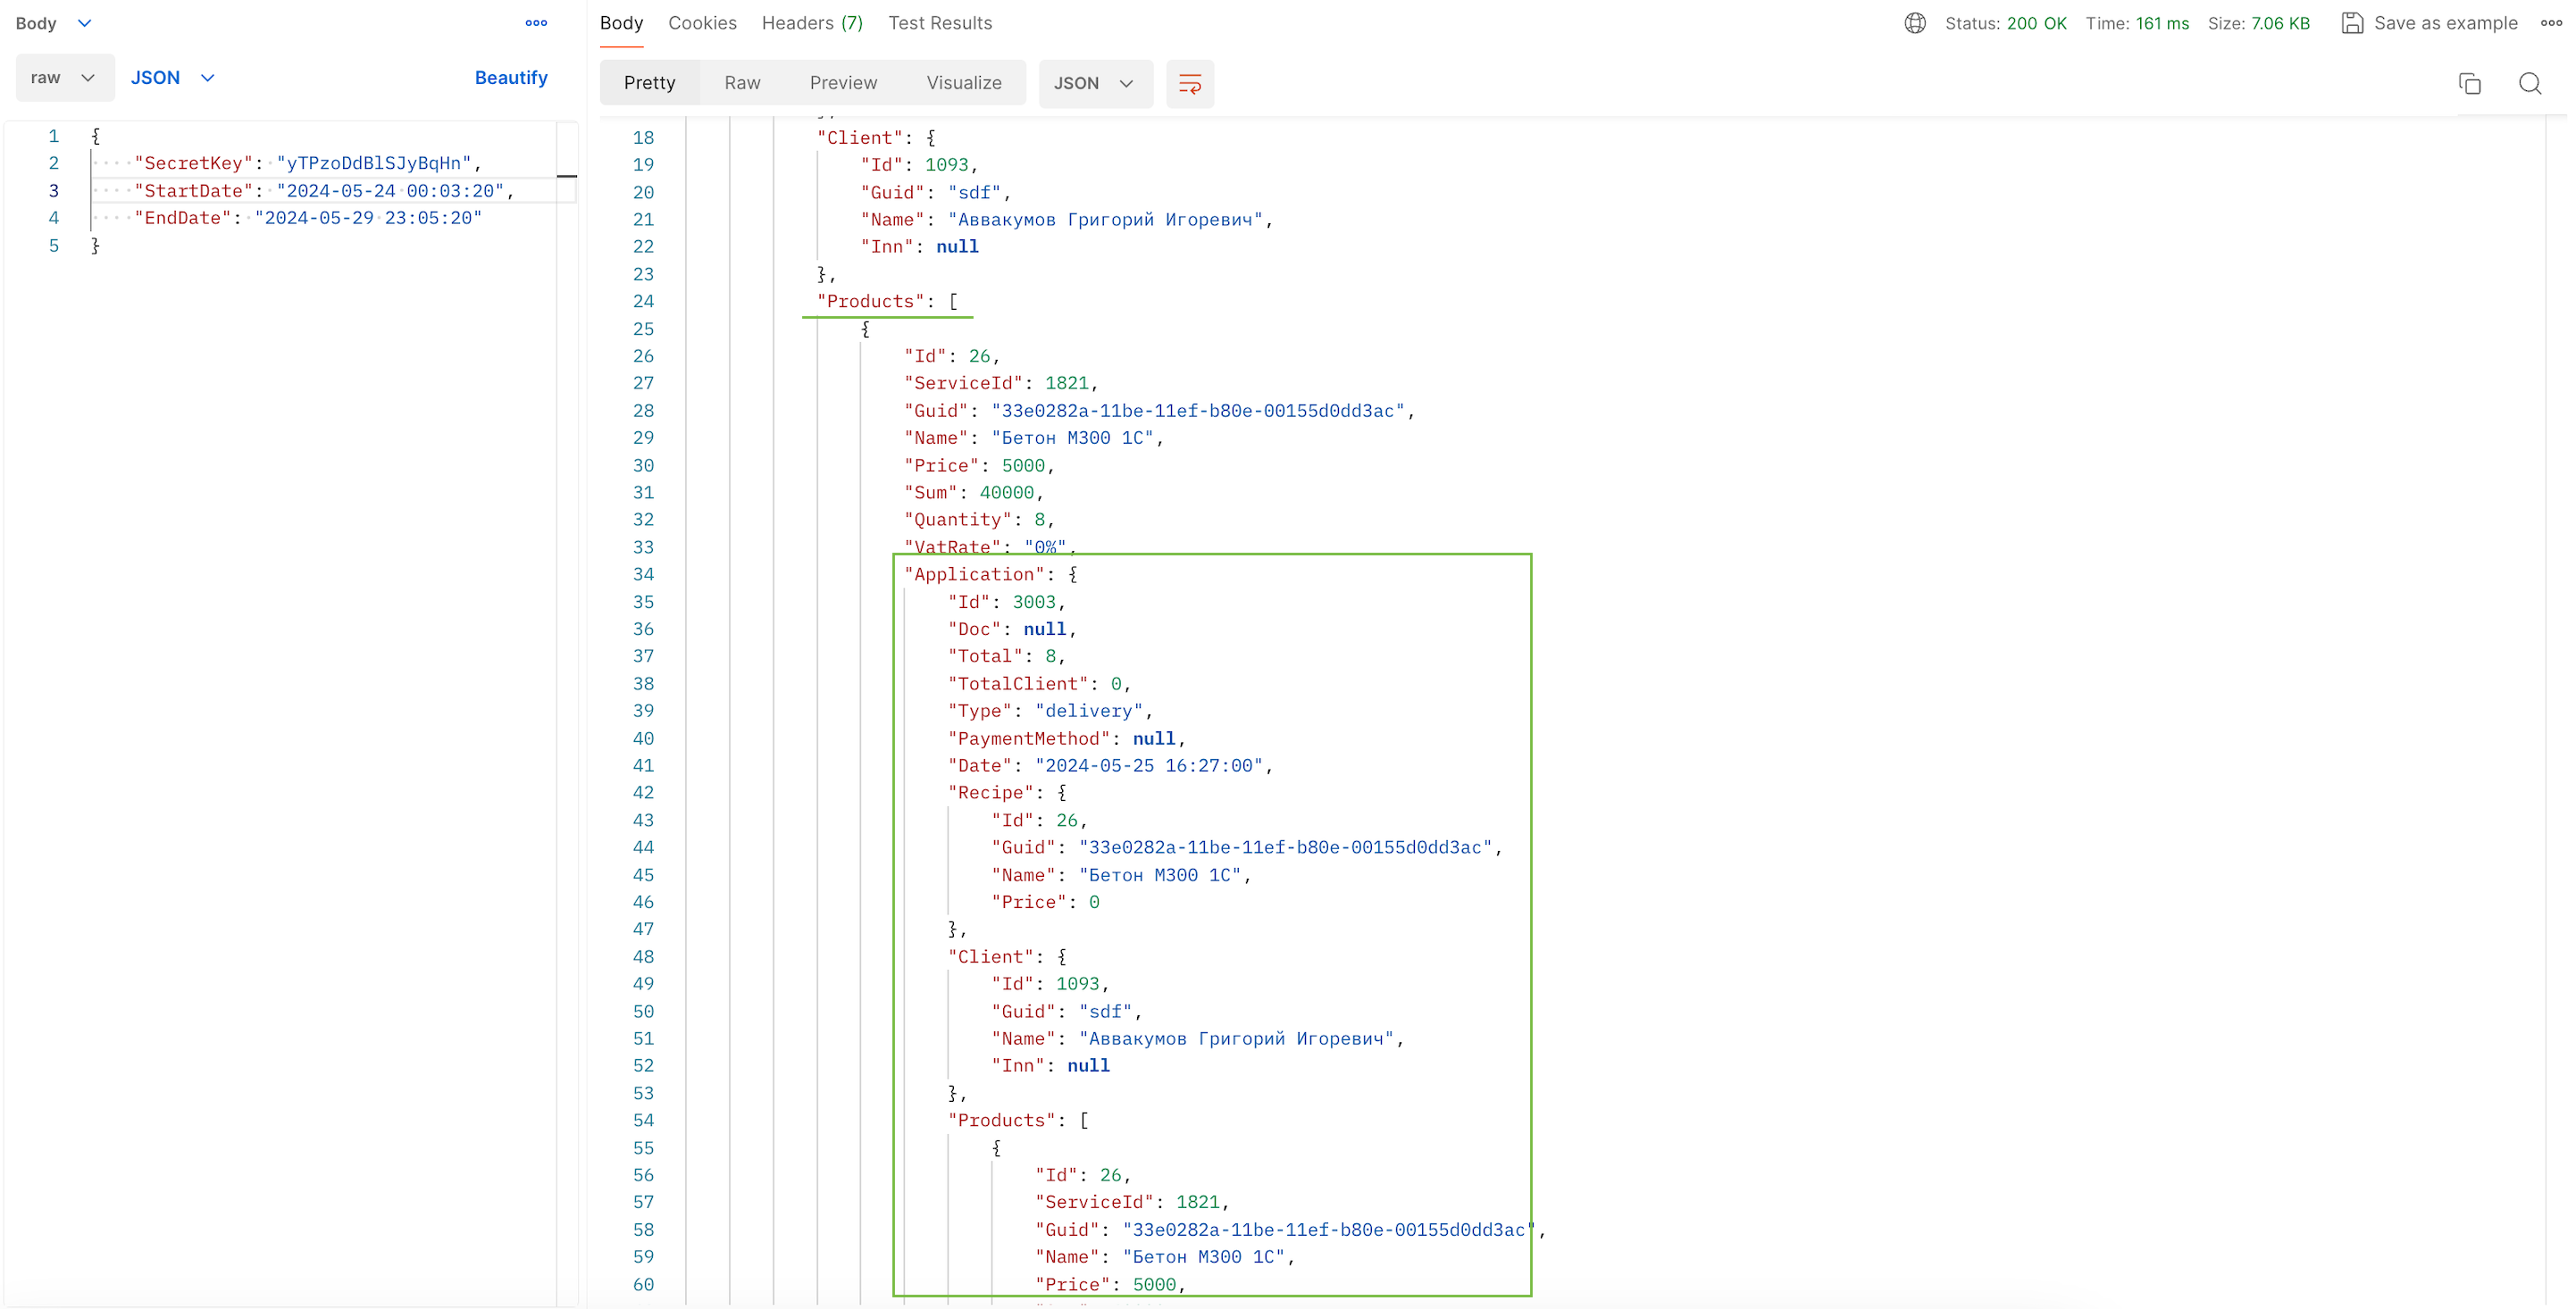
Task: Expand the request Body chevron dropdown
Action: click(x=84, y=23)
